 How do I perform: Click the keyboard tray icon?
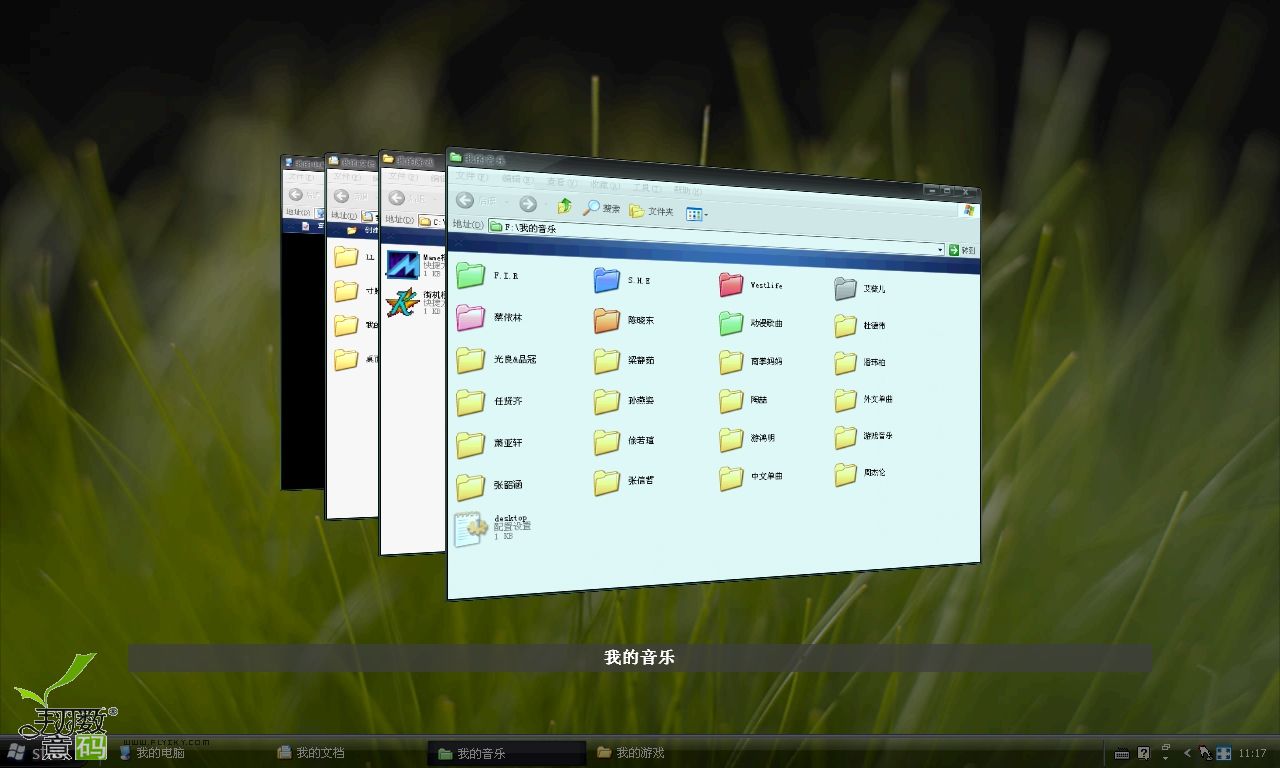click(1122, 754)
